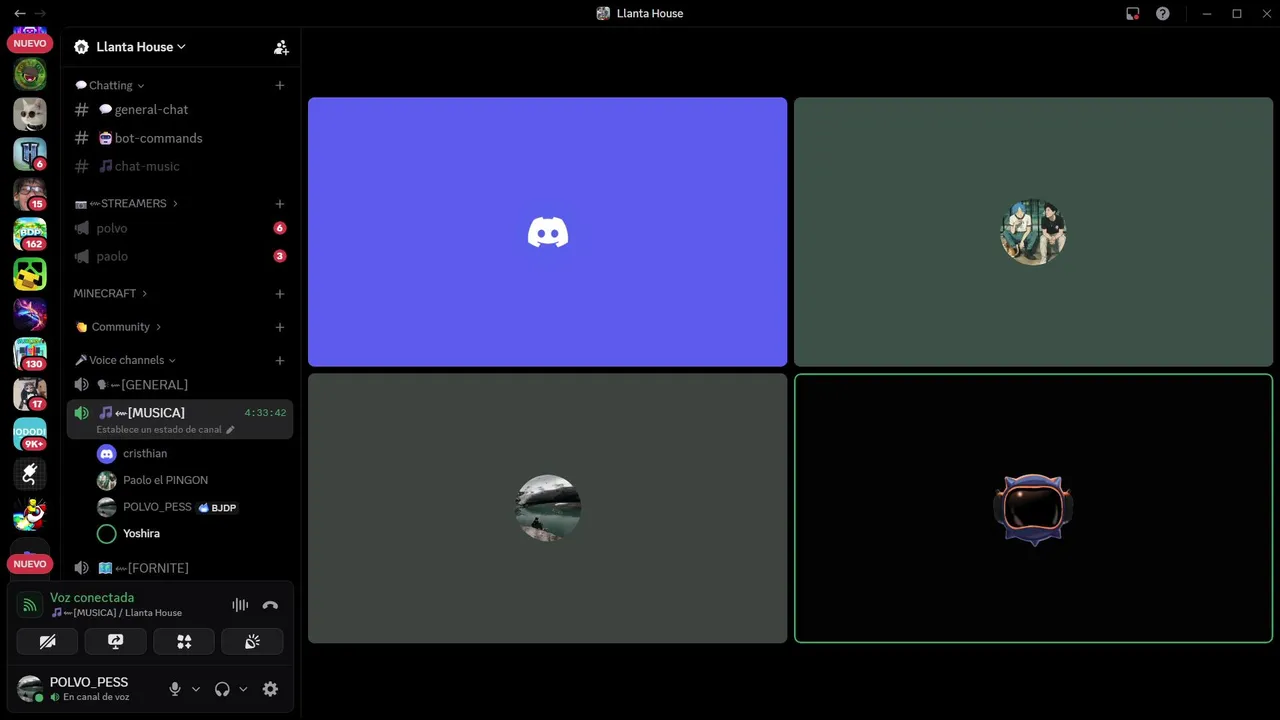Disconnect from voice with hang-up icon
This screenshot has width=1280, height=720.
tap(270, 605)
